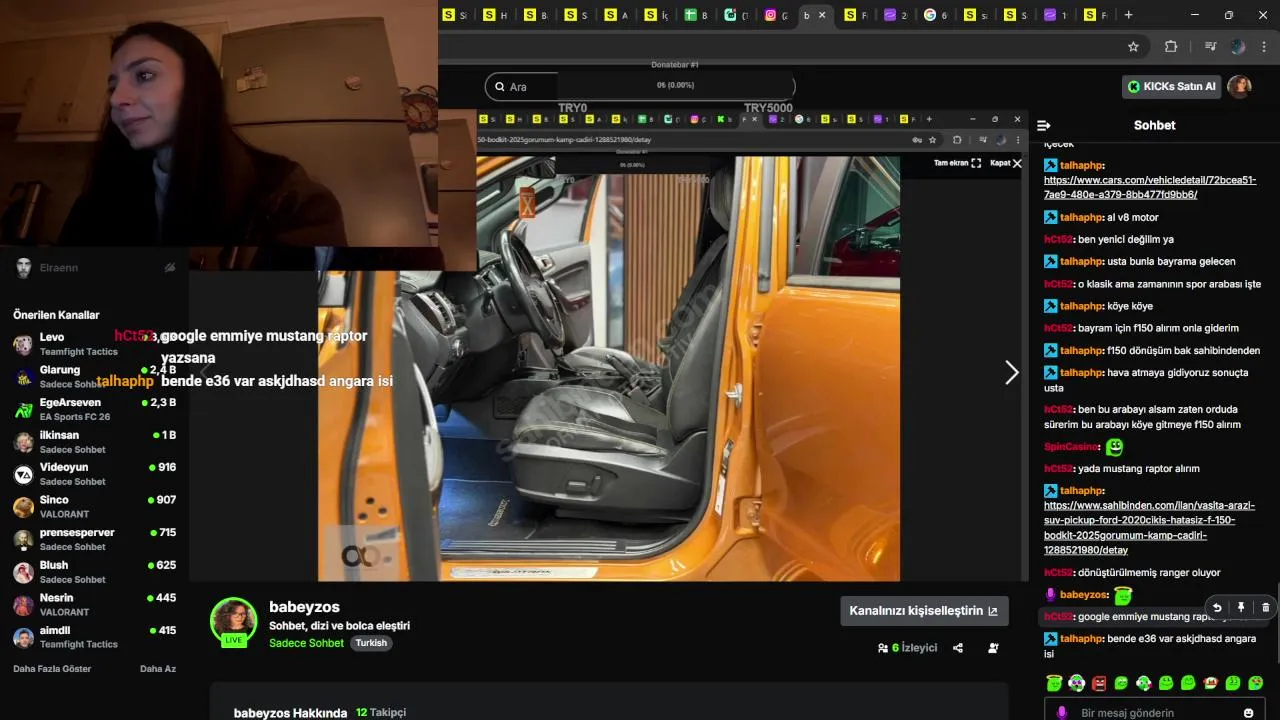
Task: Click the user icon beside share
Action: (993, 648)
